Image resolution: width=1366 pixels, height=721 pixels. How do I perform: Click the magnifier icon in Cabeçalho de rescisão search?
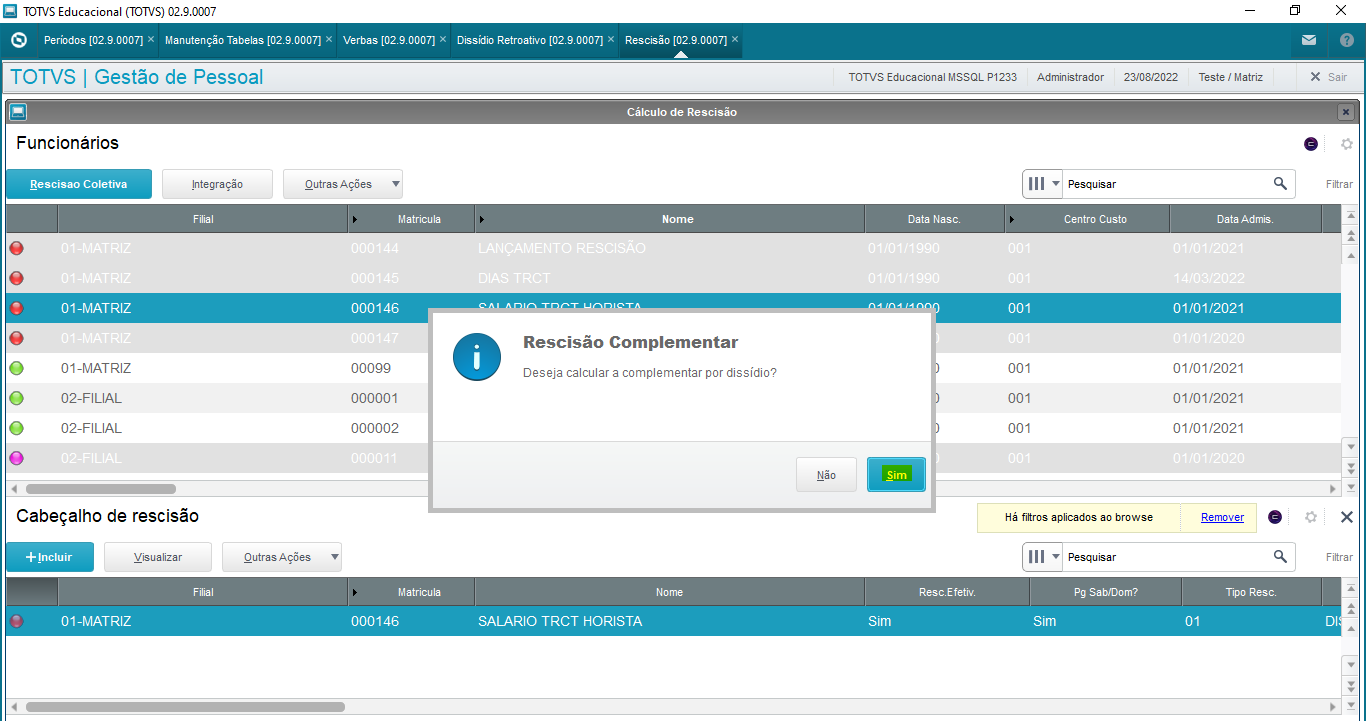1280,557
